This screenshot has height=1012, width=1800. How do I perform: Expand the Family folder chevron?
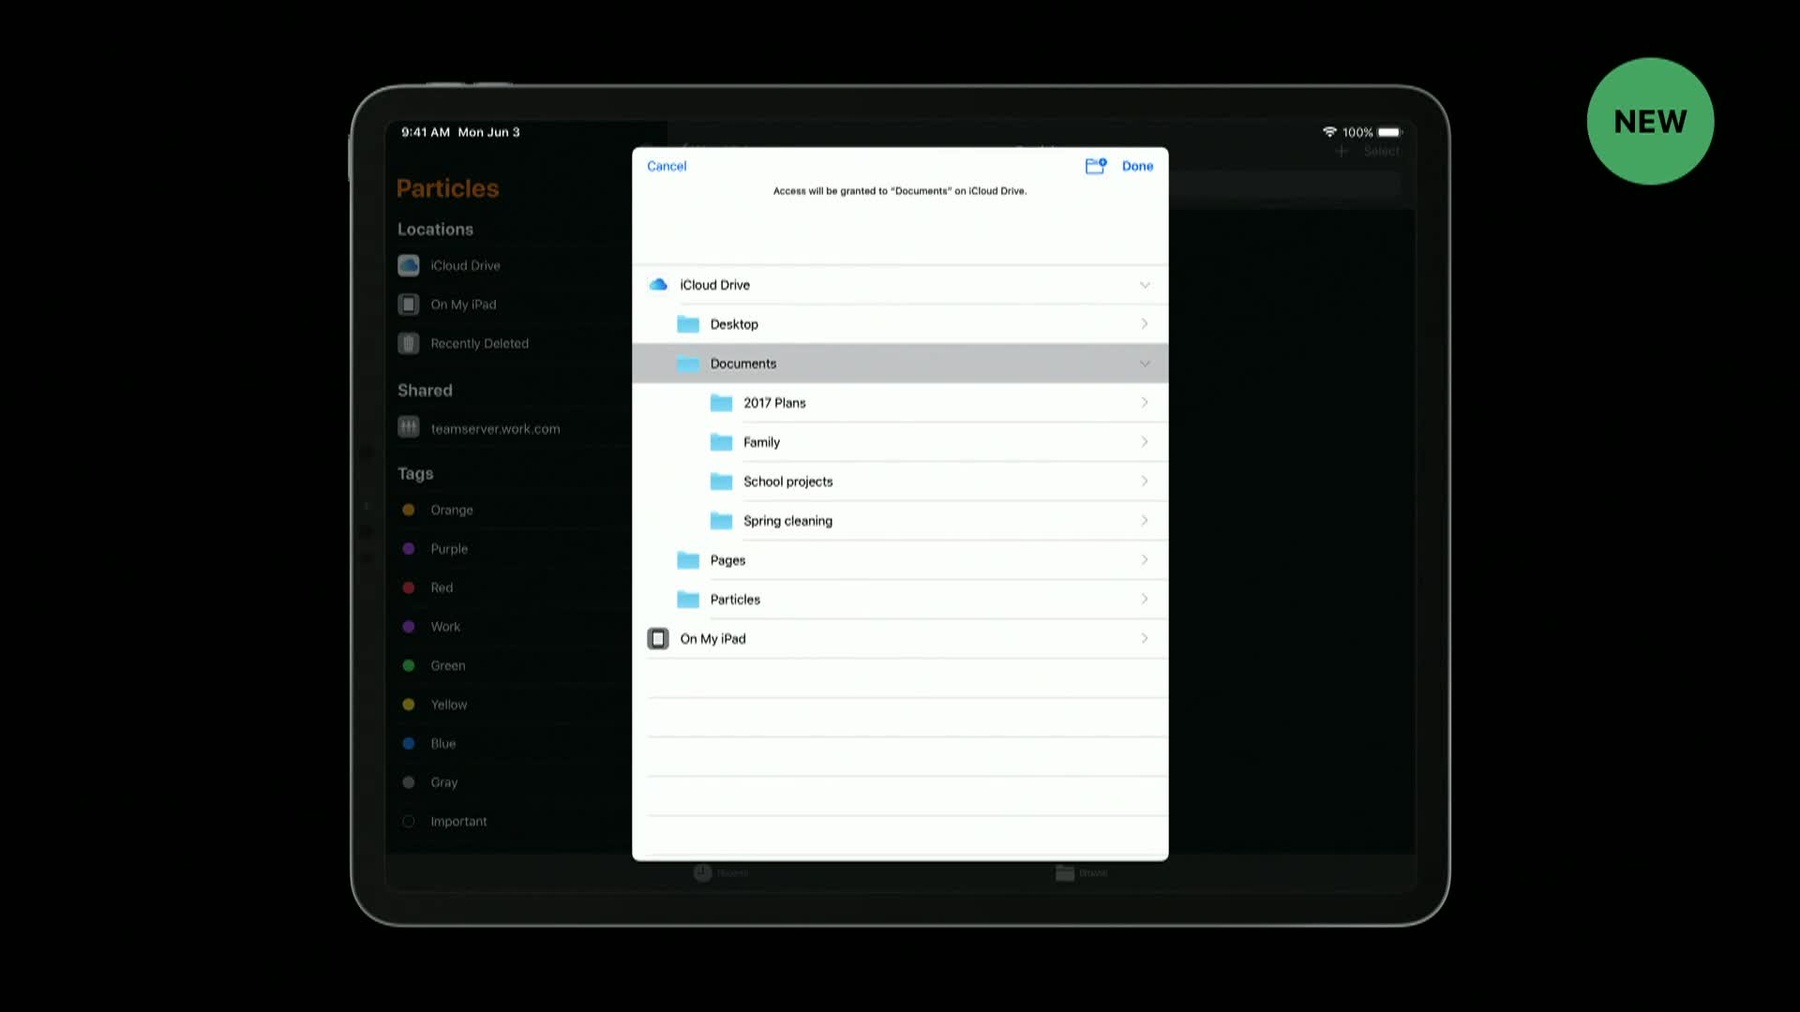coord(1144,442)
